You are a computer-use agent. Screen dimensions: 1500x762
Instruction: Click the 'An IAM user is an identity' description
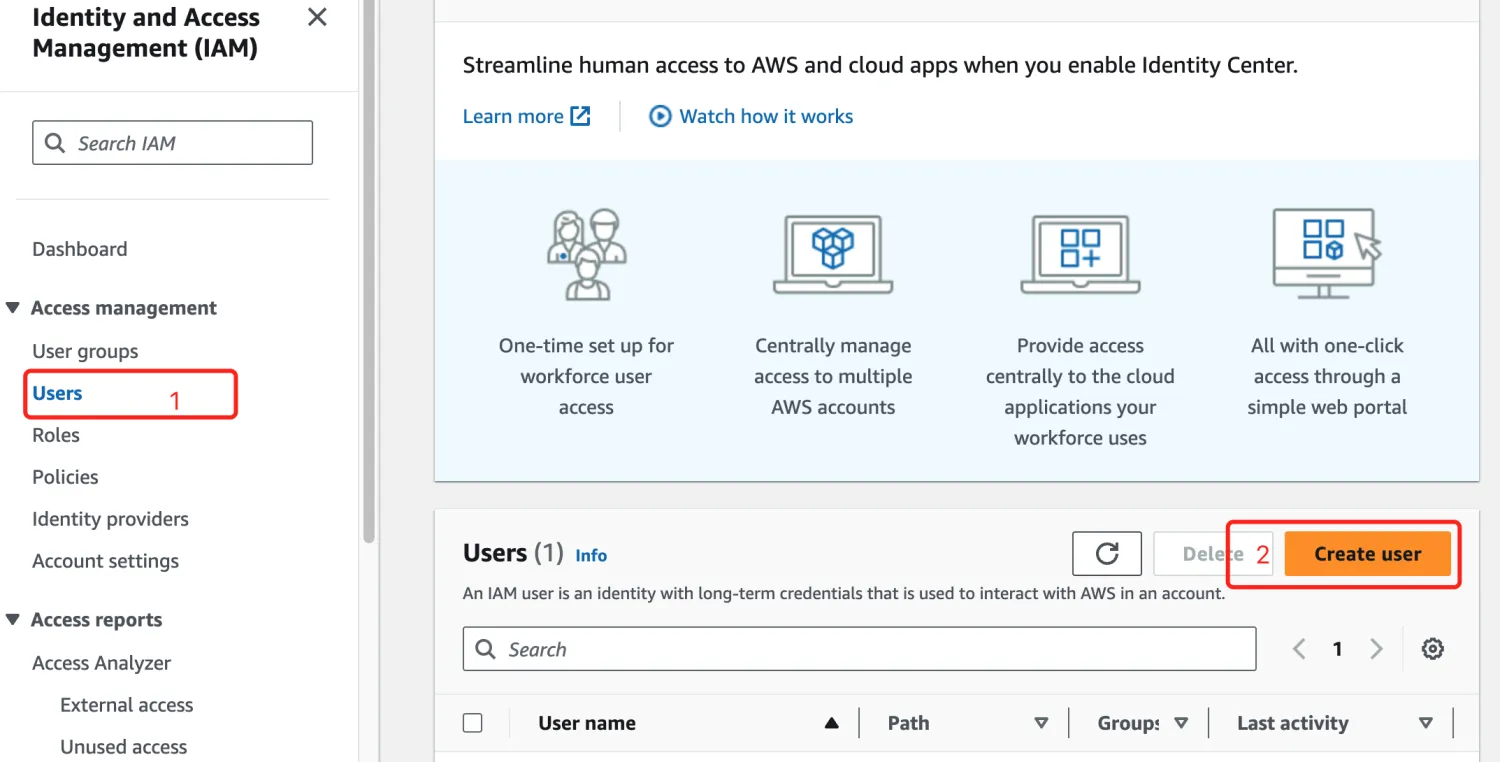coord(843,593)
